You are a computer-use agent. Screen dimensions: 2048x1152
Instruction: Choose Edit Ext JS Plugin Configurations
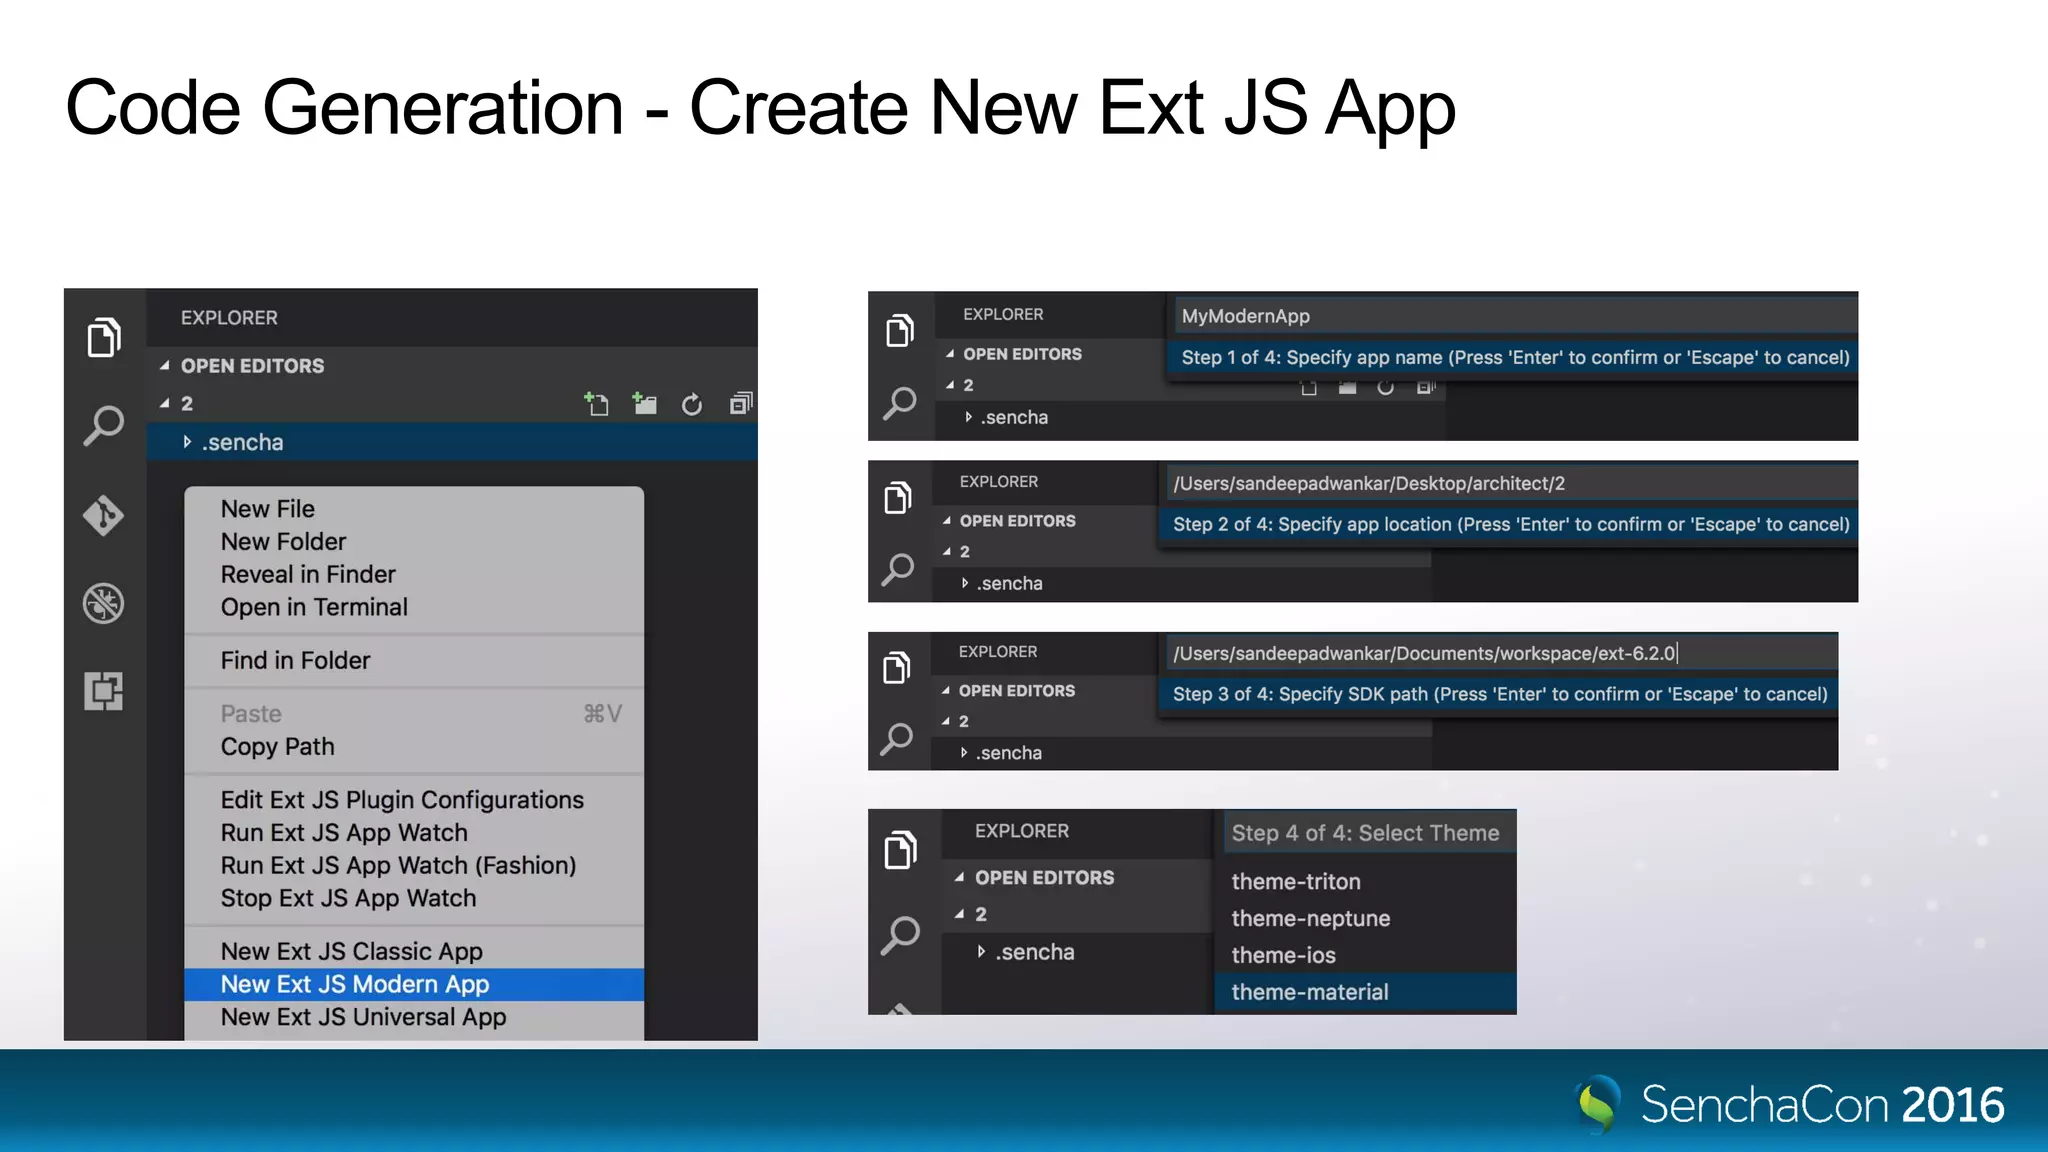pyautogui.click(x=414, y=800)
